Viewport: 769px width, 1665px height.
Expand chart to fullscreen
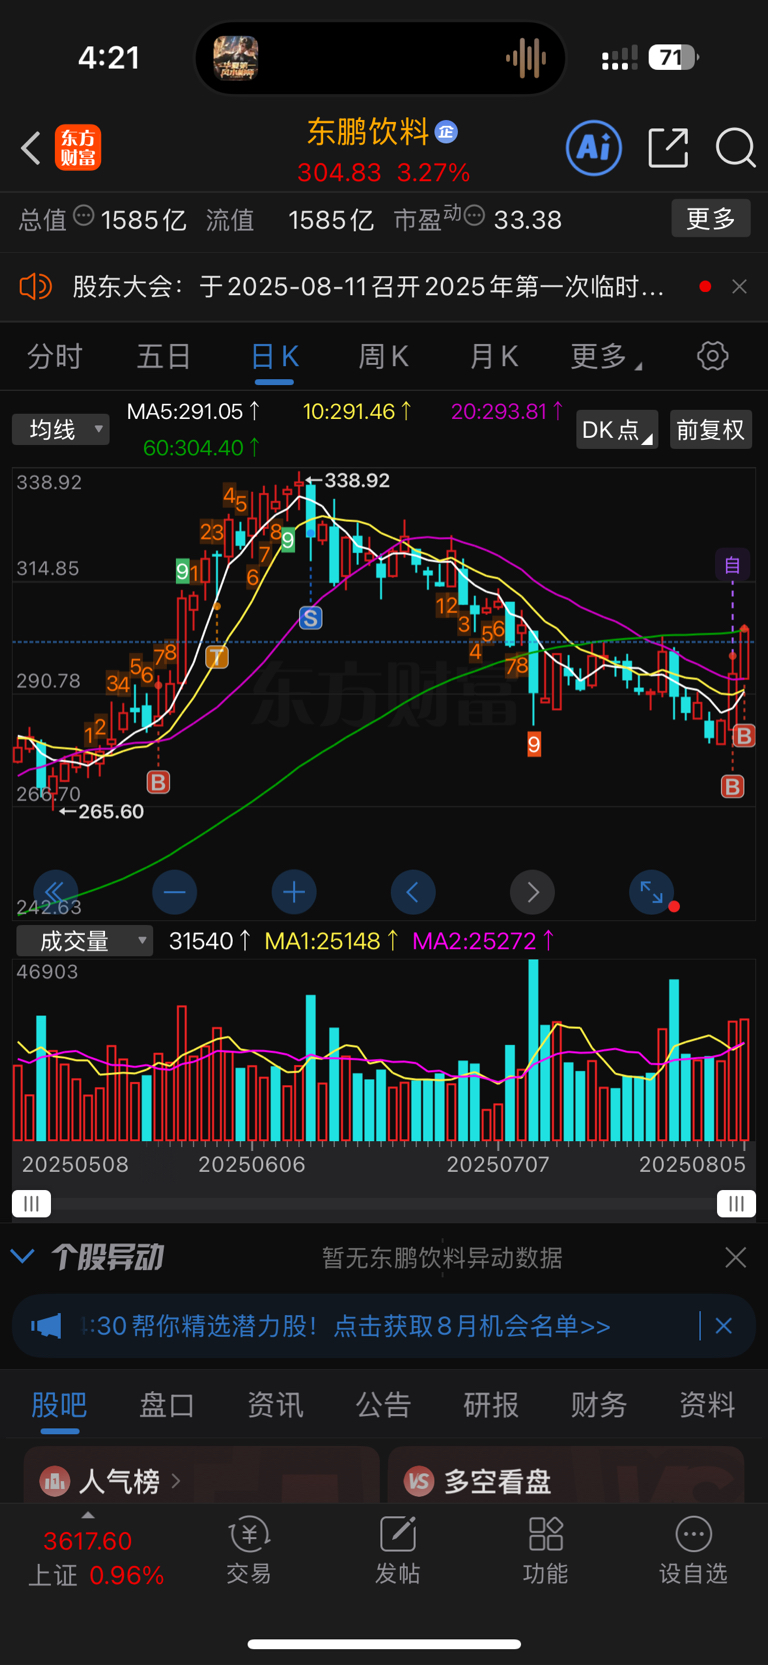652,891
